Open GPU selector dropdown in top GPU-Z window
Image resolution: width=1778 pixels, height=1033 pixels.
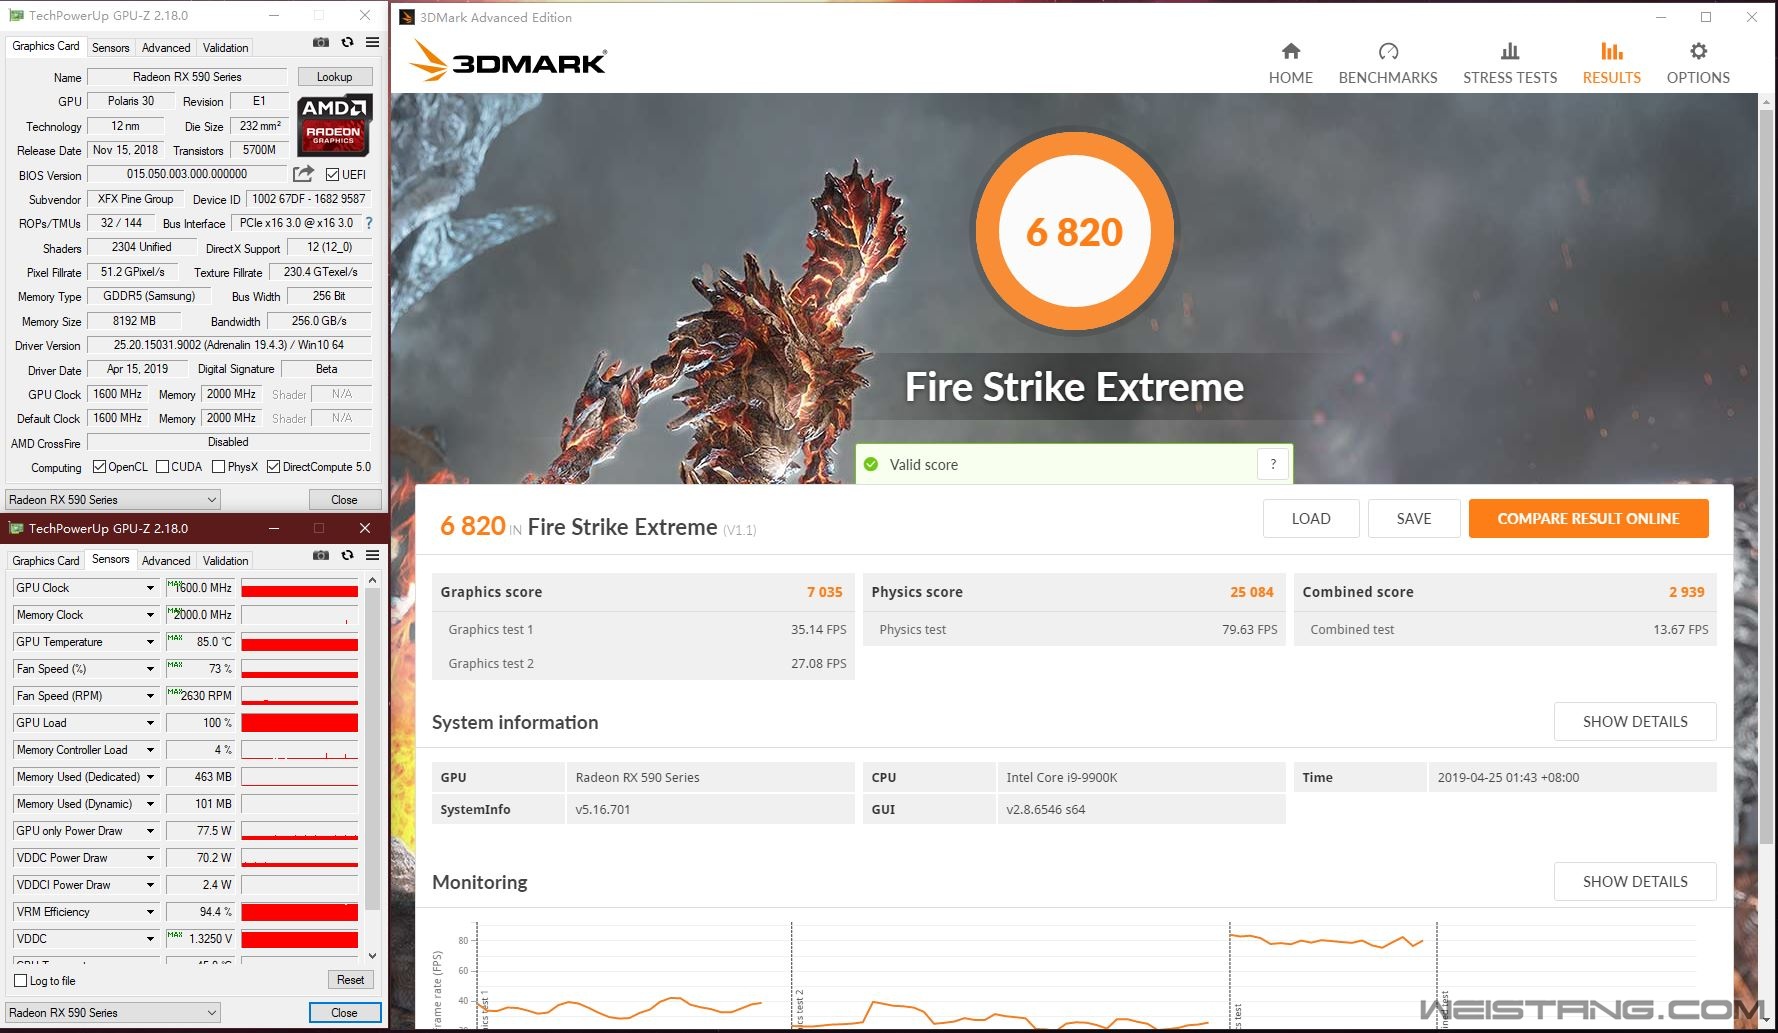(x=112, y=499)
